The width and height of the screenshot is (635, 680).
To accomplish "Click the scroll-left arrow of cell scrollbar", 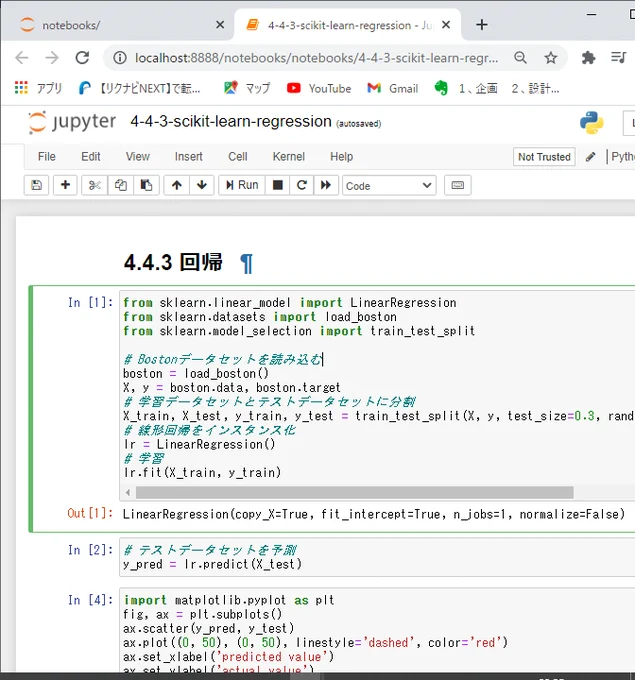I will click(x=128, y=492).
